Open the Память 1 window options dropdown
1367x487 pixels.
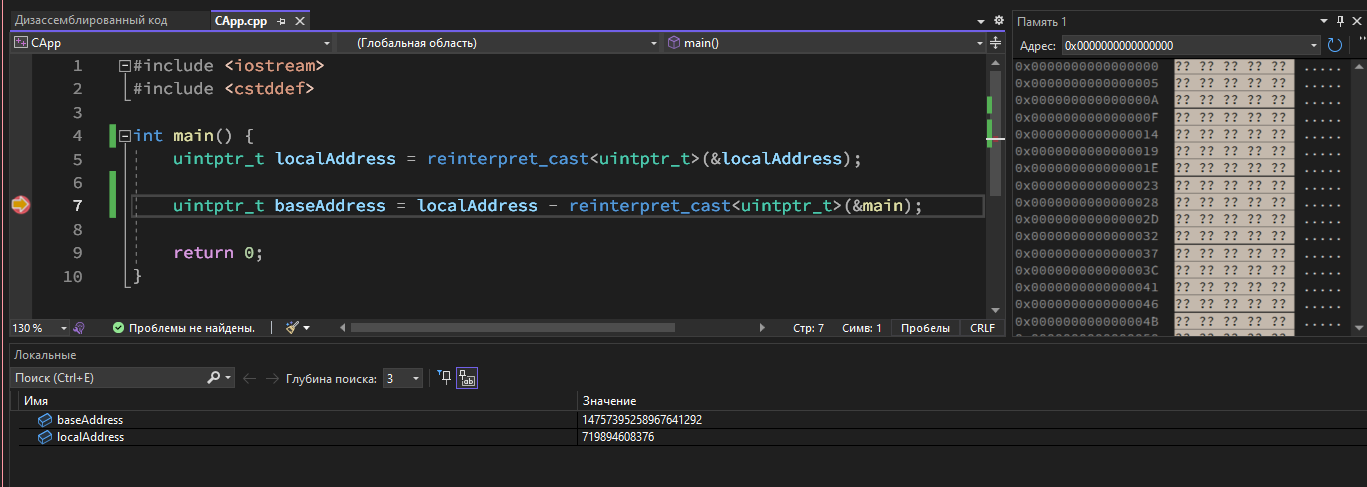1322,21
